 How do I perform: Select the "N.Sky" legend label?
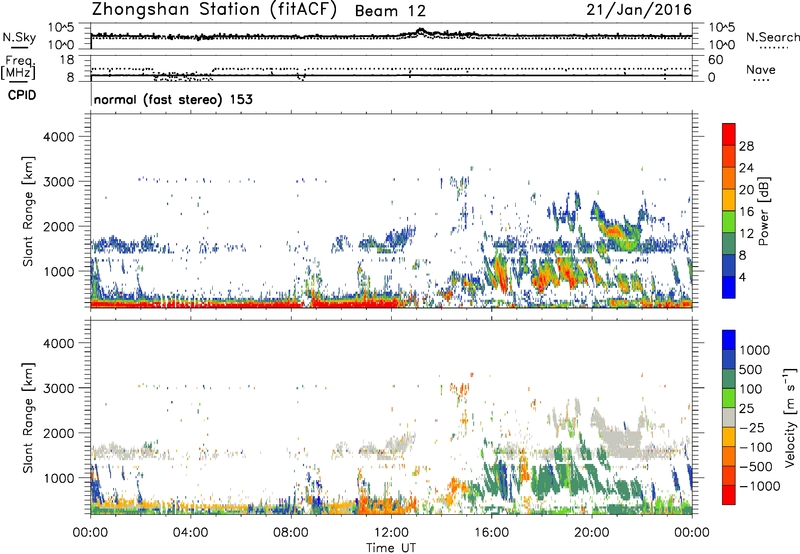pyautogui.click(x=19, y=37)
